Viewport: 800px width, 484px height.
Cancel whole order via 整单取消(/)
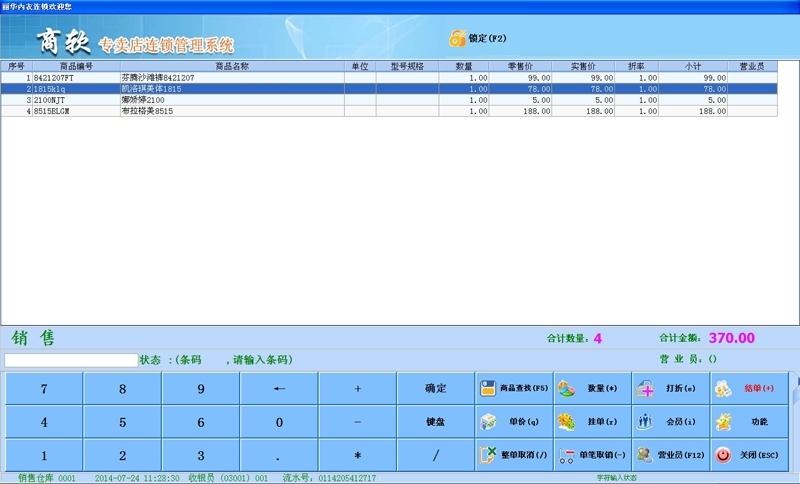pos(514,455)
